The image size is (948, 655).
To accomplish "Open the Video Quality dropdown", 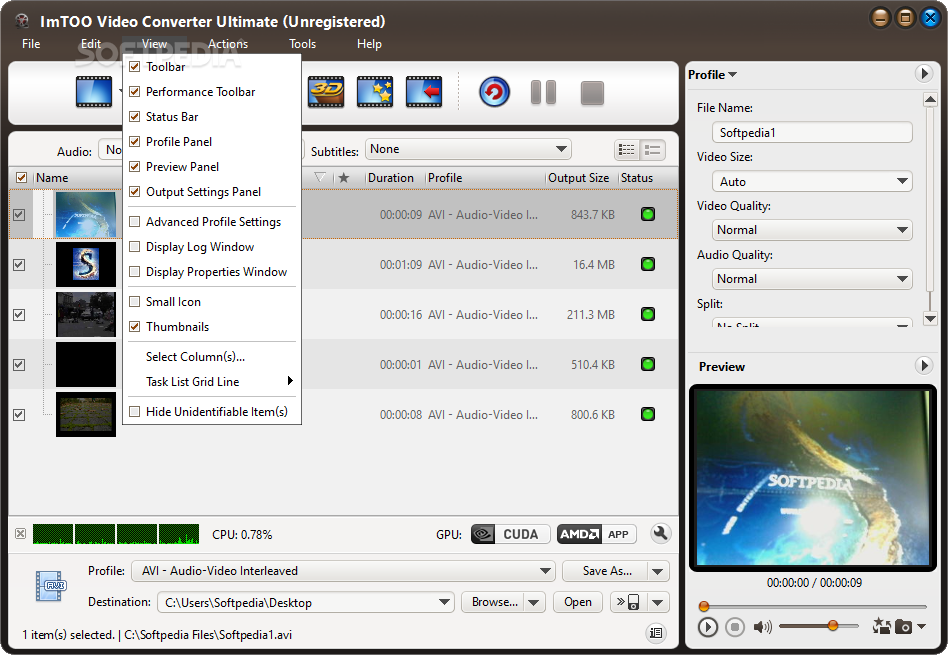I will coord(812,230).
